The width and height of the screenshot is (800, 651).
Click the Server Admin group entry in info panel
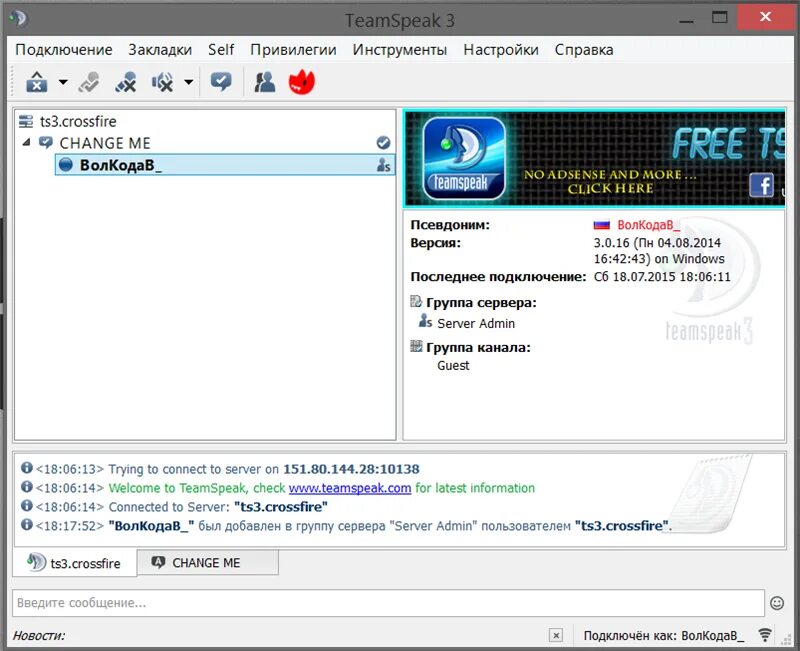pos(476,323)
